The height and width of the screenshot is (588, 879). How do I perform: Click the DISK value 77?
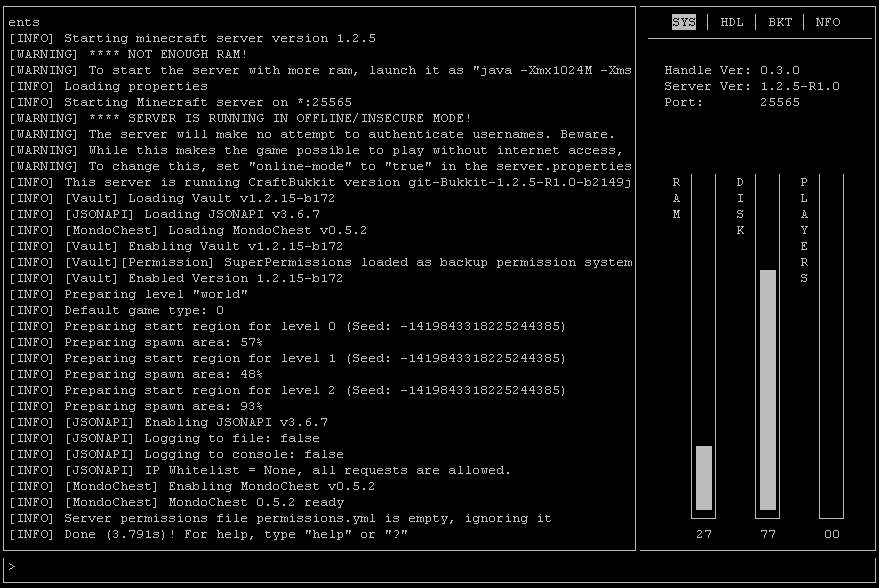(767, 534)
